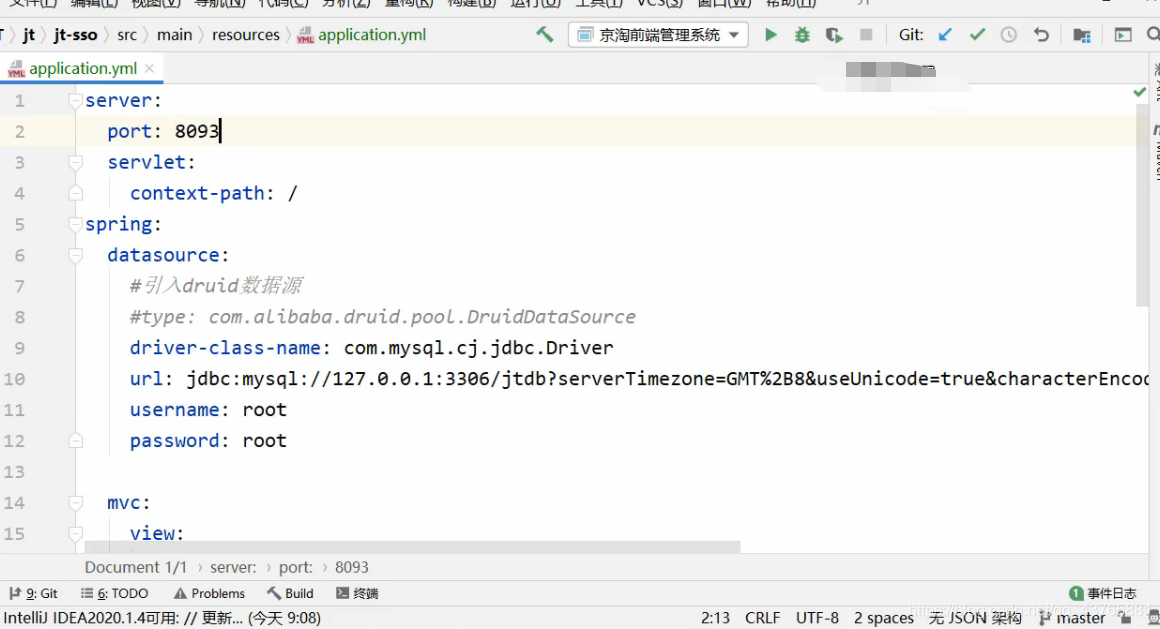Collapse the view: block fold marker
Screen dimensions: 1160x629
point(75,534)
